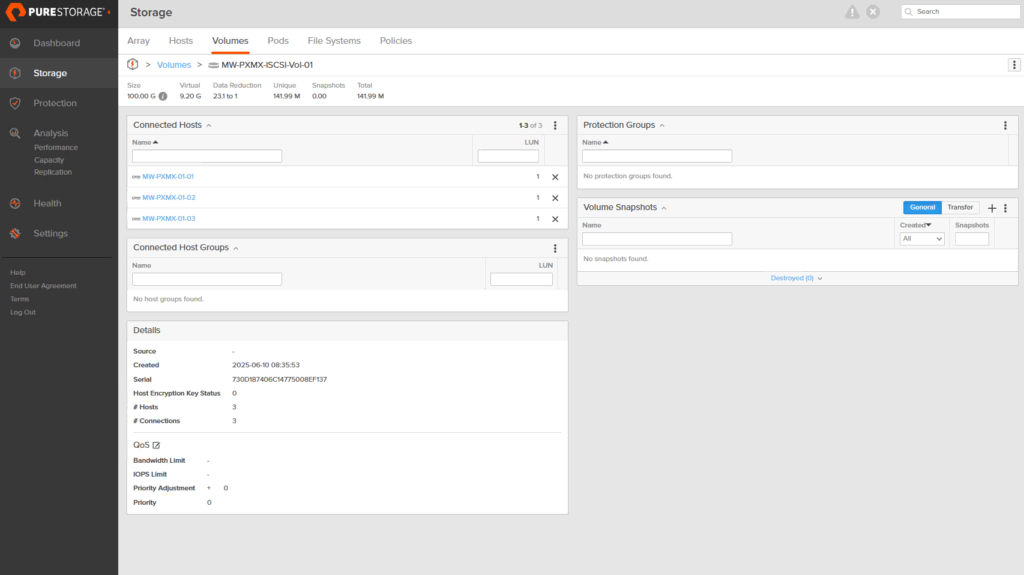Disconnect host MW-PXMX-01-02
Viewport: 1024px width, 575px height.
pos(555,198)
